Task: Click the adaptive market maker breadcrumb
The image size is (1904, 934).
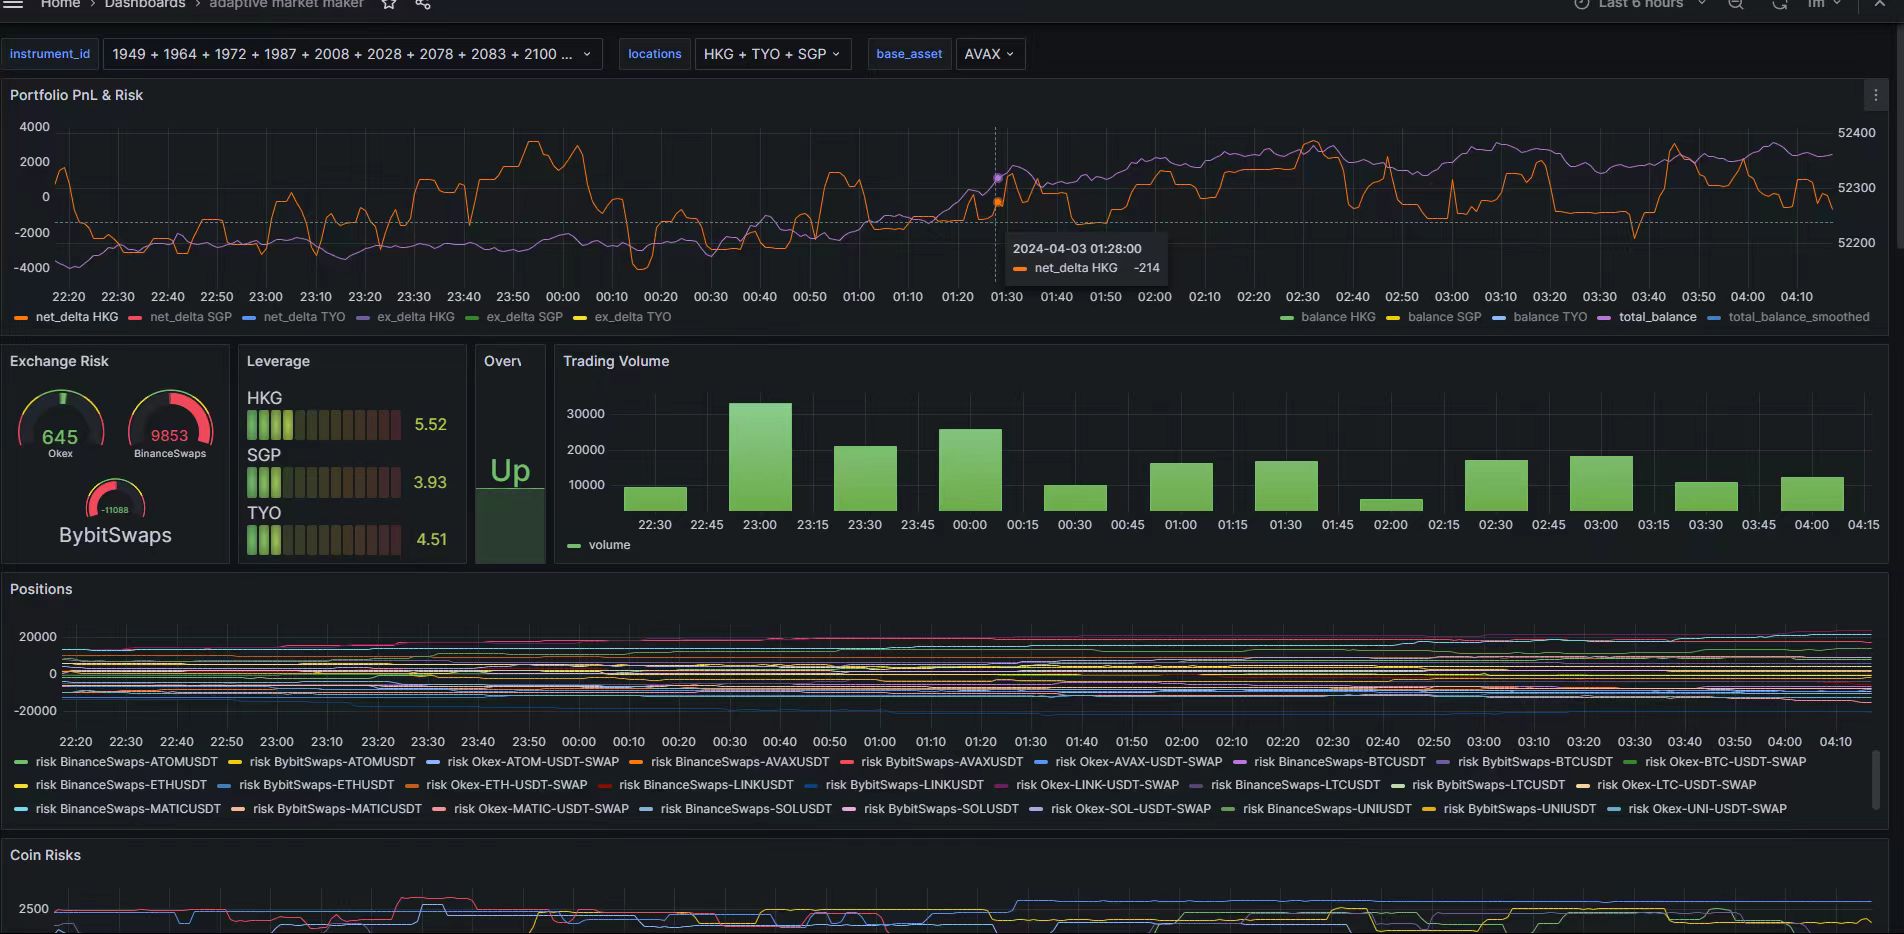Action: 286,4
